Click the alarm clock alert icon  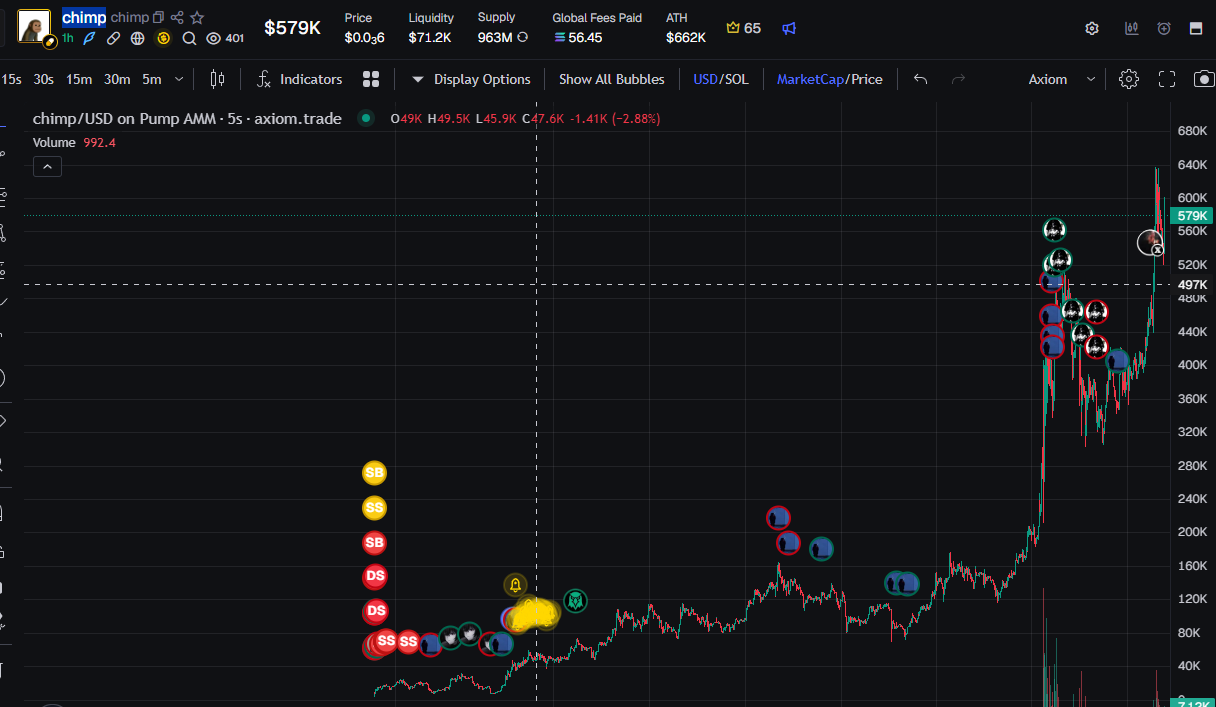(x=1164, y=28)
